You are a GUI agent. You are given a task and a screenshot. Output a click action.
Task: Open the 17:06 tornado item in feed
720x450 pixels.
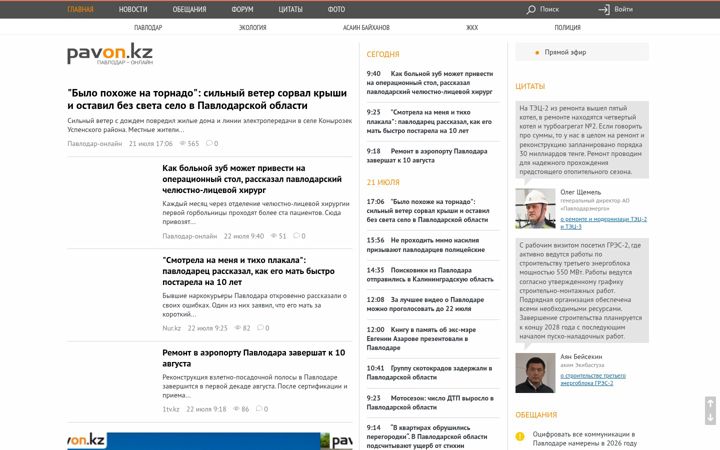[x=428, y=211]
